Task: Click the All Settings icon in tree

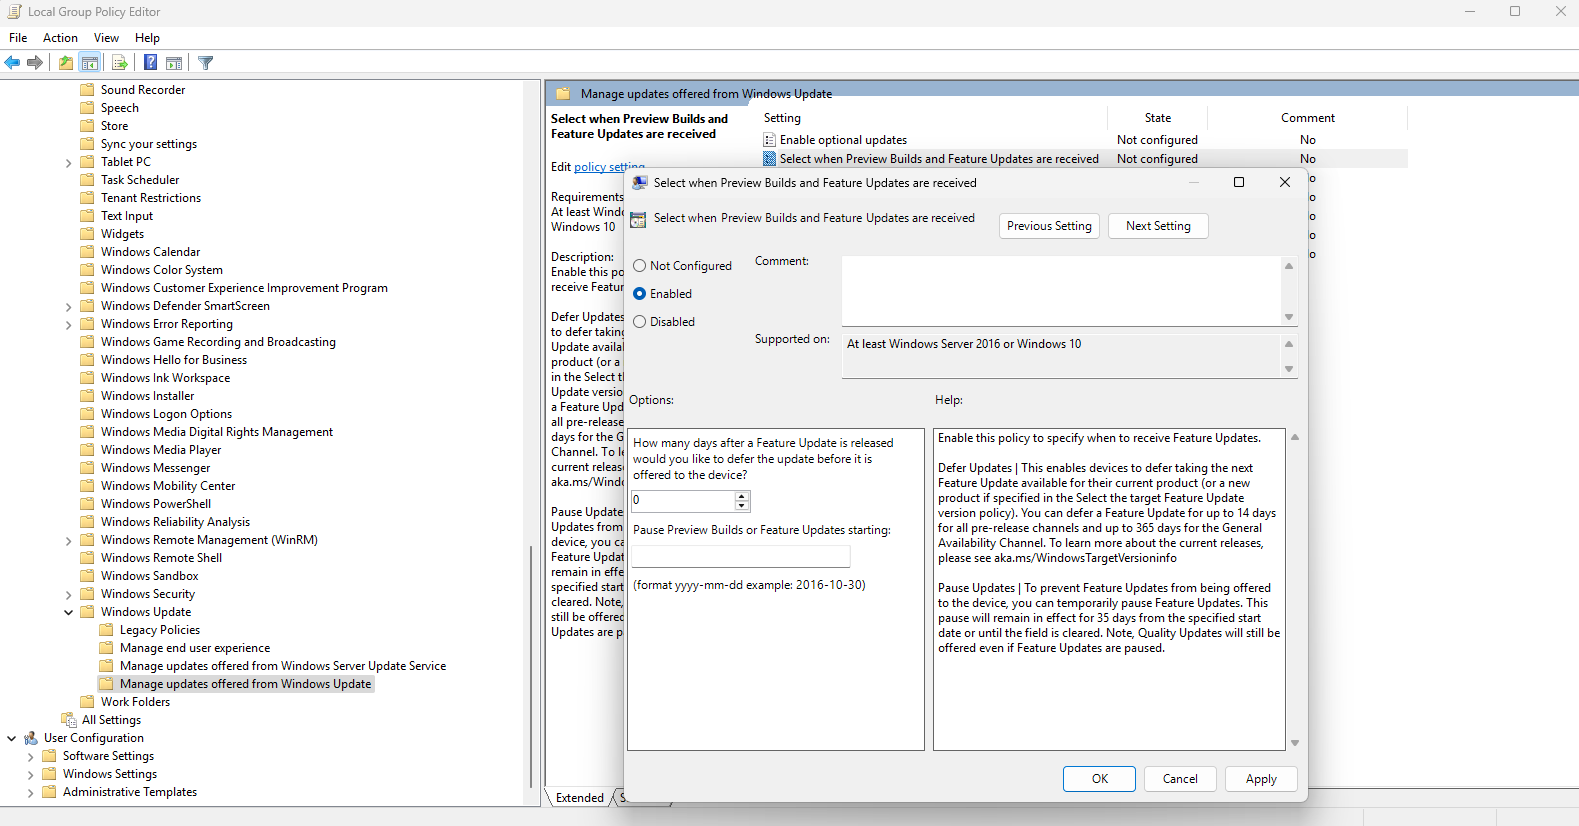Action: pos(69,720)
